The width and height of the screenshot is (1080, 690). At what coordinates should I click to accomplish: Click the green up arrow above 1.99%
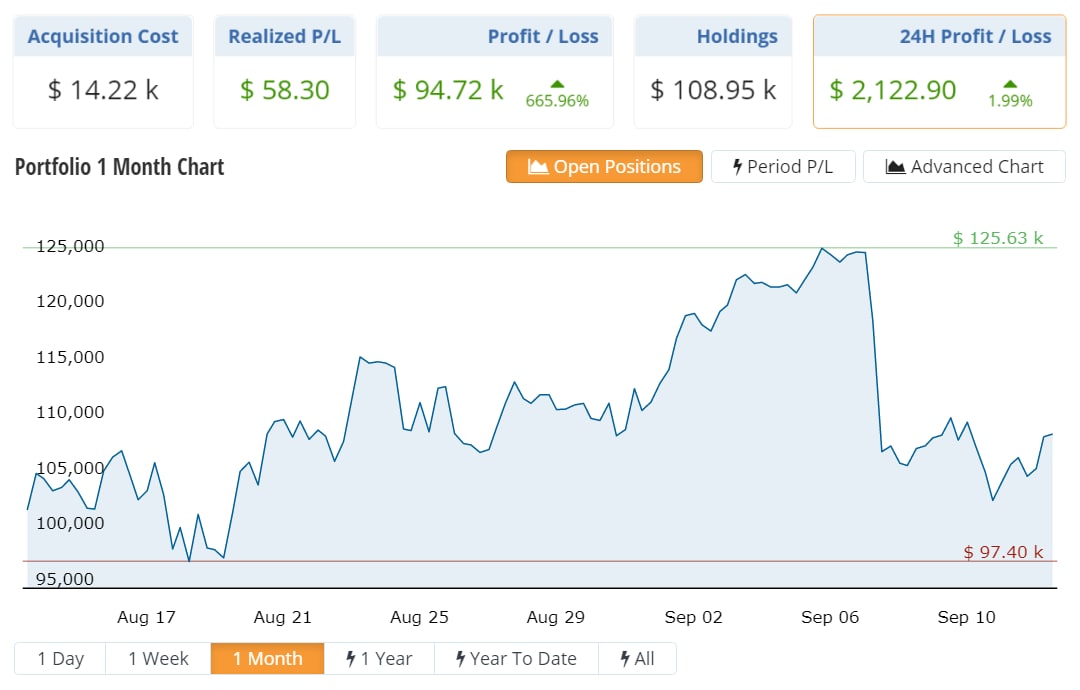(x=1010, y=84)
